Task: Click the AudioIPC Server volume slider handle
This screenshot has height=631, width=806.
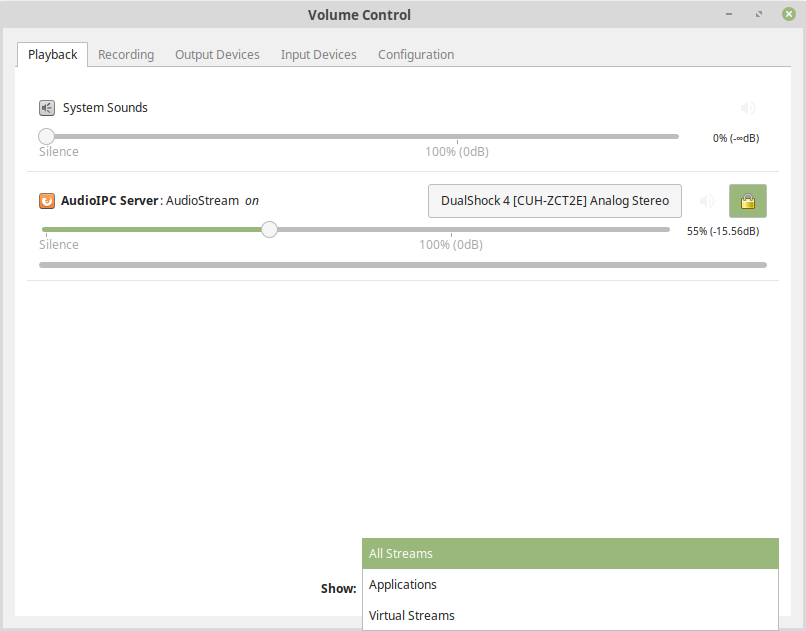Action: (269, 229)
